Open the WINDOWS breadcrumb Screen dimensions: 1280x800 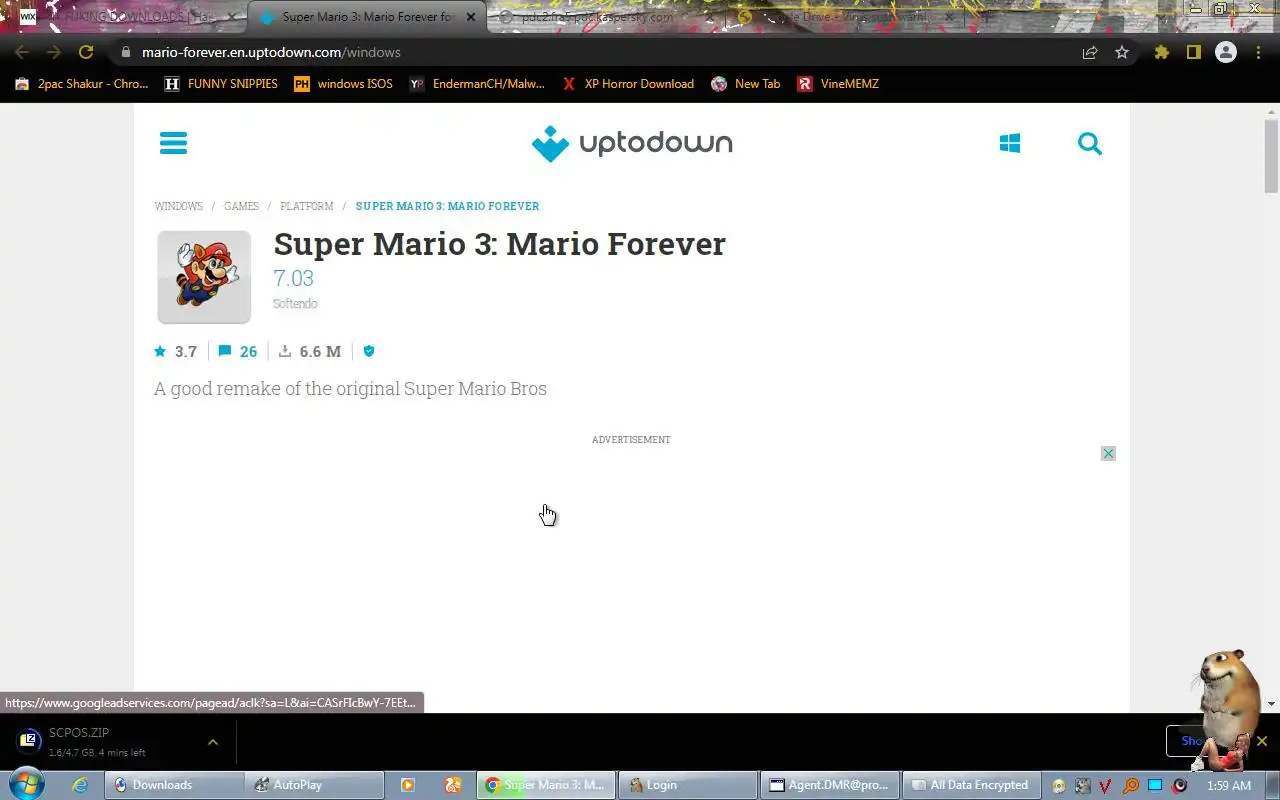179,206
